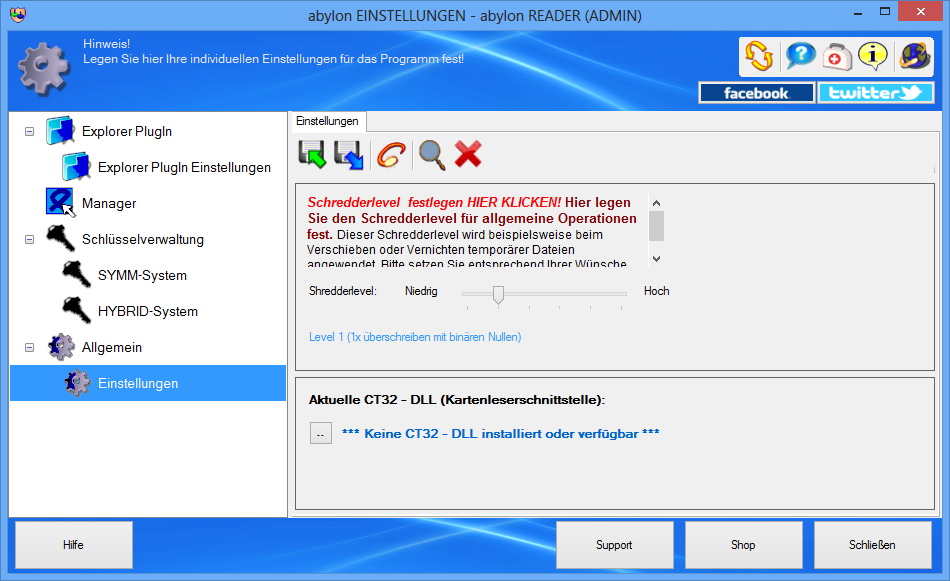Click the Support button

(614, 545)
